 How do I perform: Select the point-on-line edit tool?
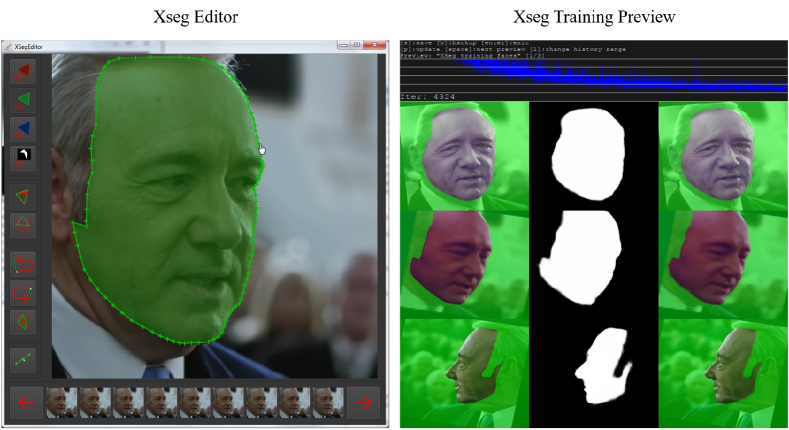[x=23, y=360]
